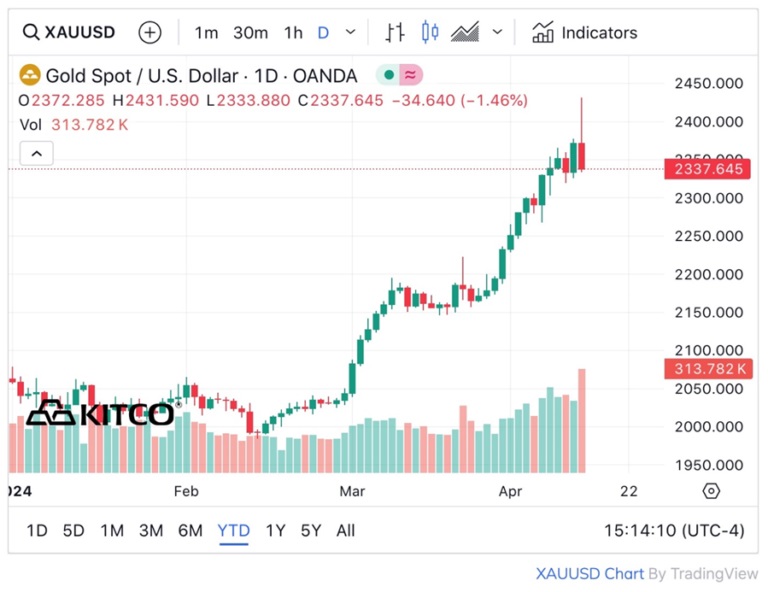Switch to the 1Y range tab

275,531
